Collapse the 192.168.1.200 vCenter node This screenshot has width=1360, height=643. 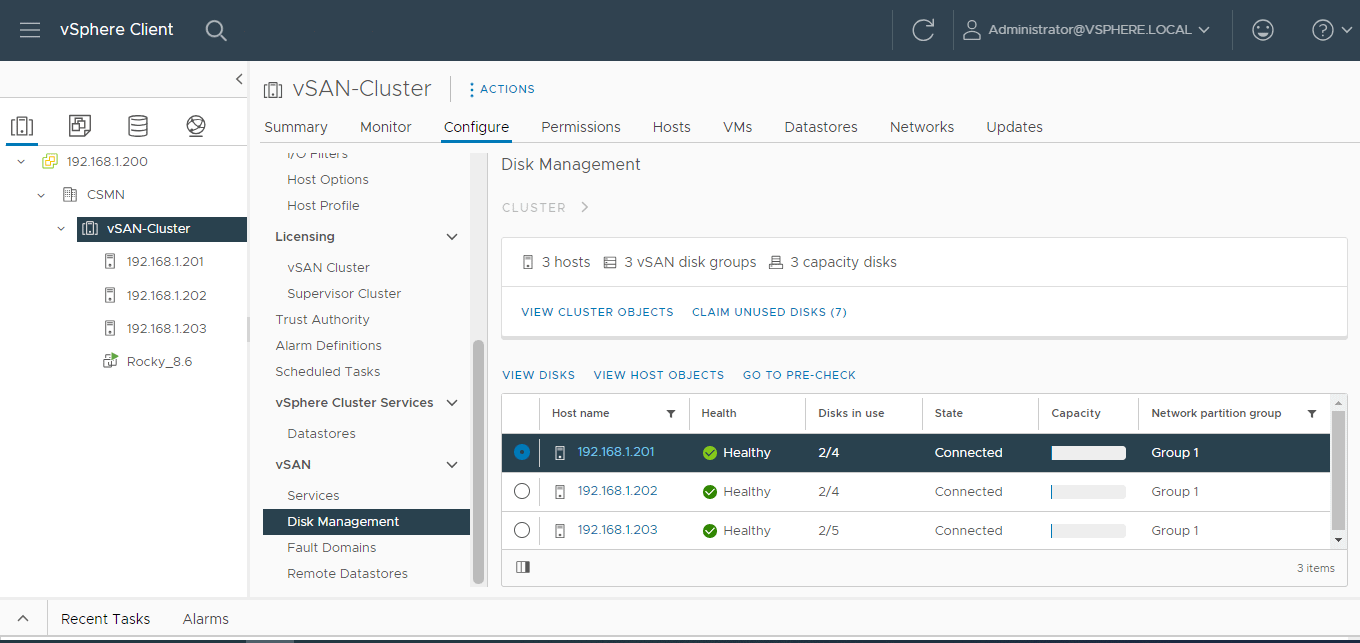21,161
